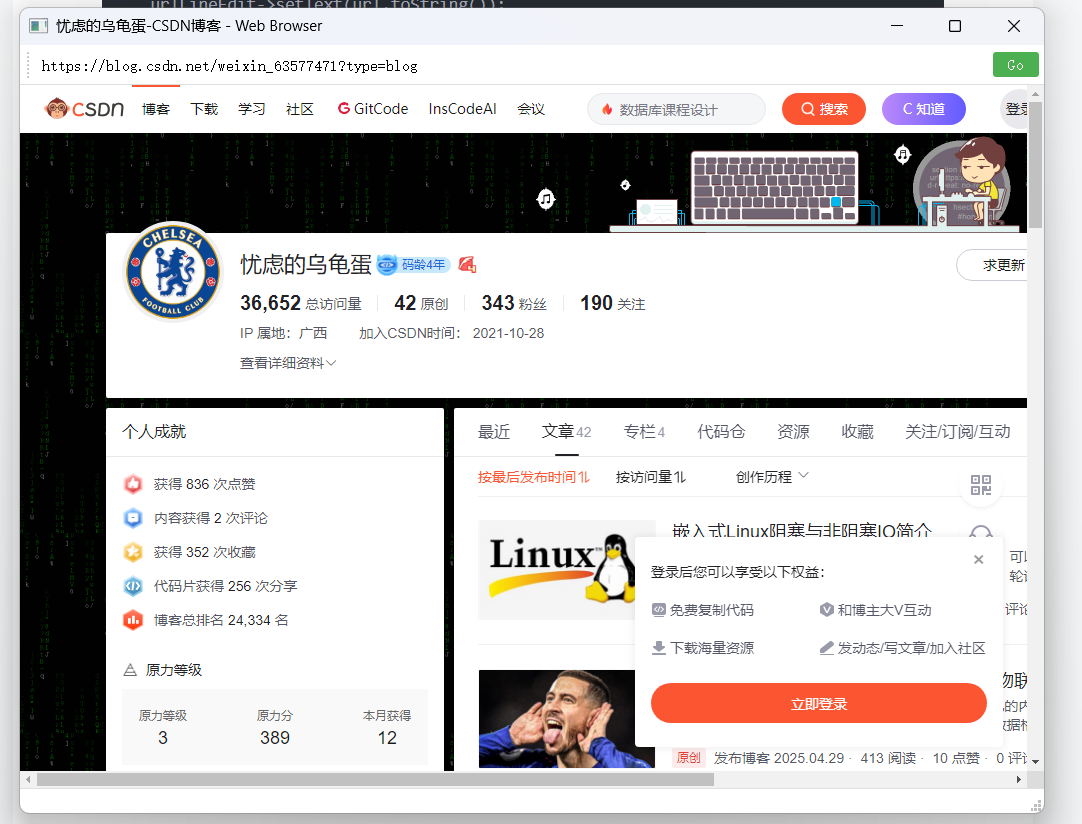
Task: Click the red badge icon beside username
Action: pos(467,264)
